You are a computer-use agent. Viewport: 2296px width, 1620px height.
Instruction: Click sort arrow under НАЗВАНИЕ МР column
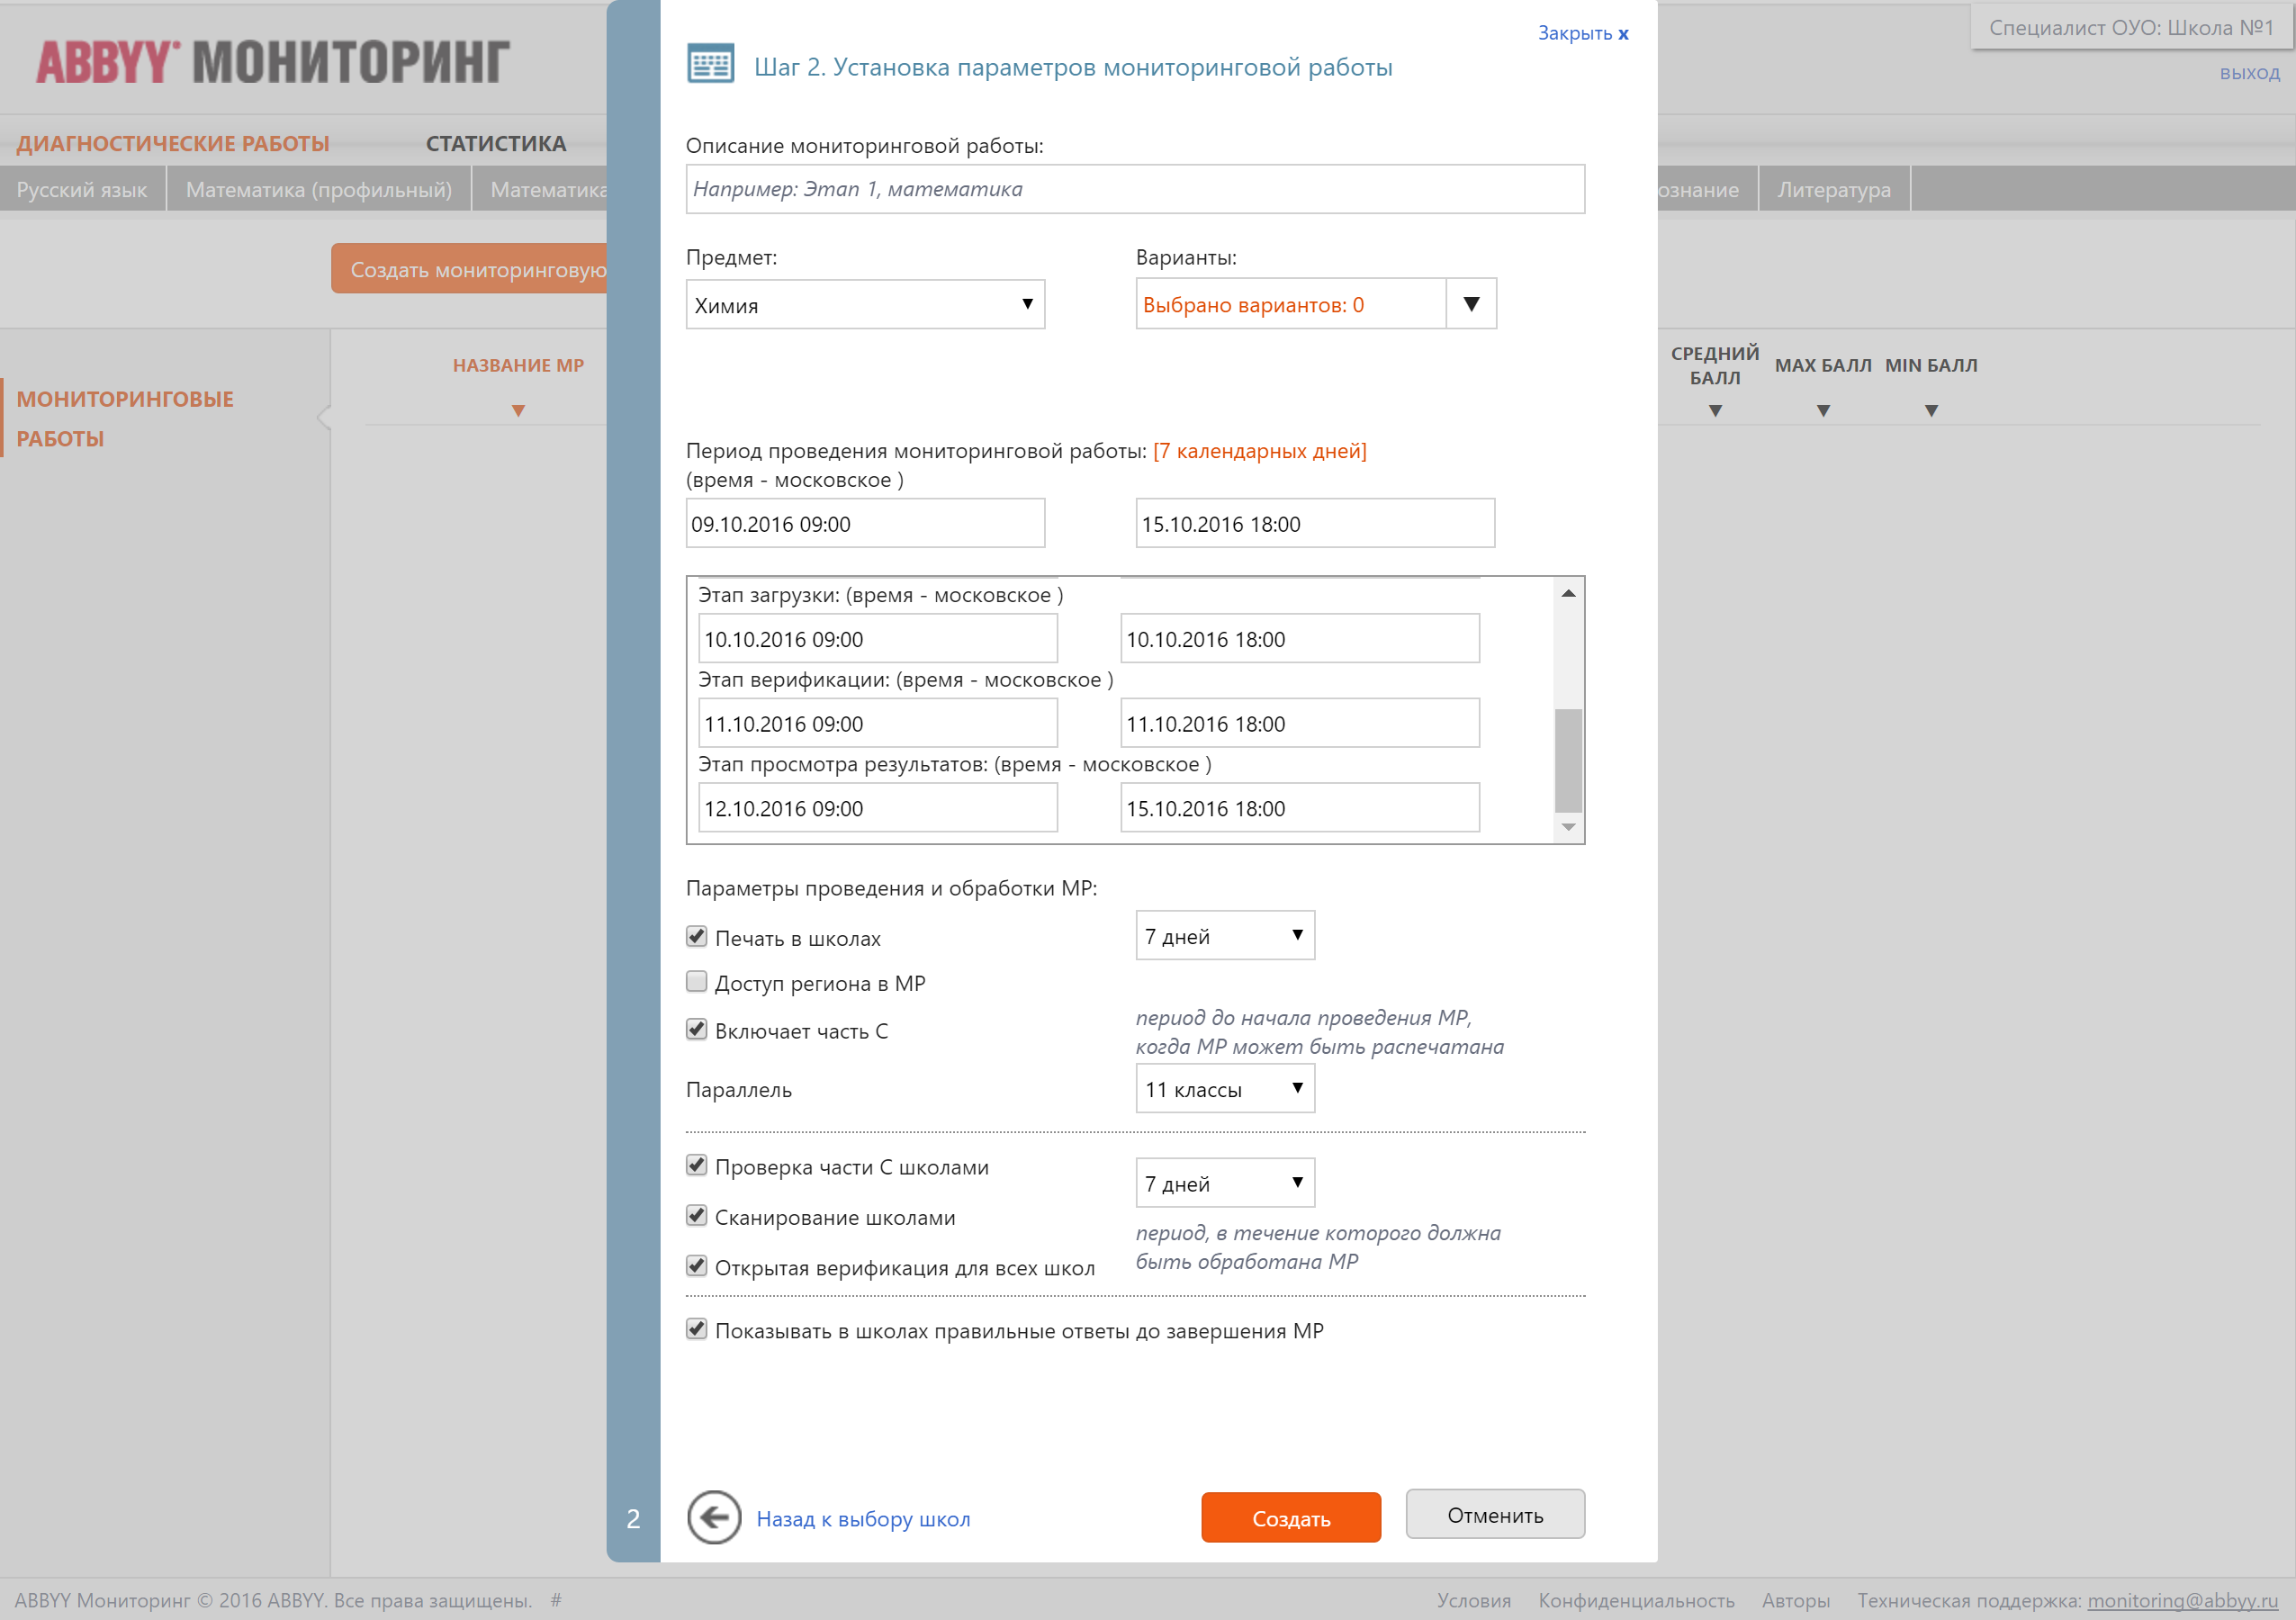pyautogui.click(x=518, y=411)
